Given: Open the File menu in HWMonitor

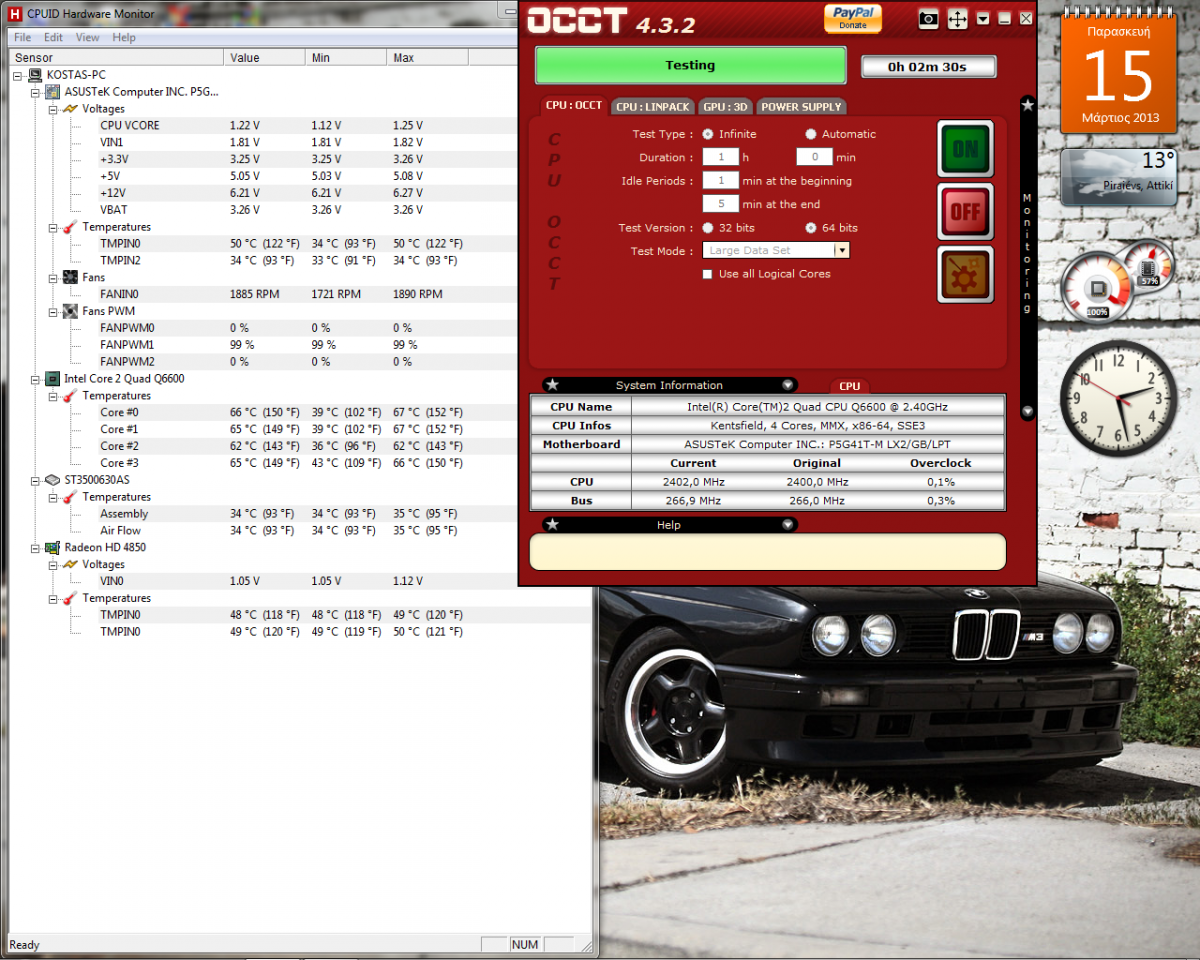Looking at the screenshot, I should click(22, 37).
